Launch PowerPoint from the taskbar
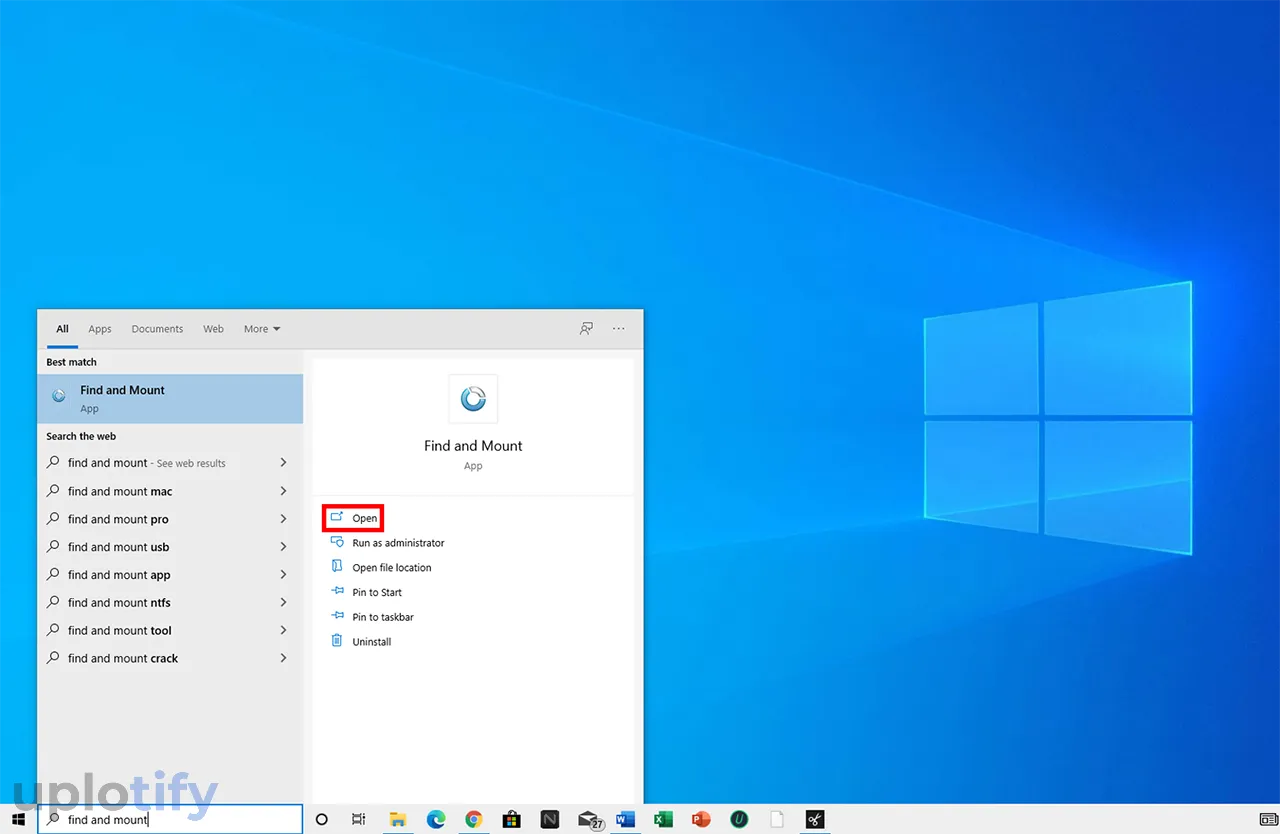 click(x=701, y=819)
